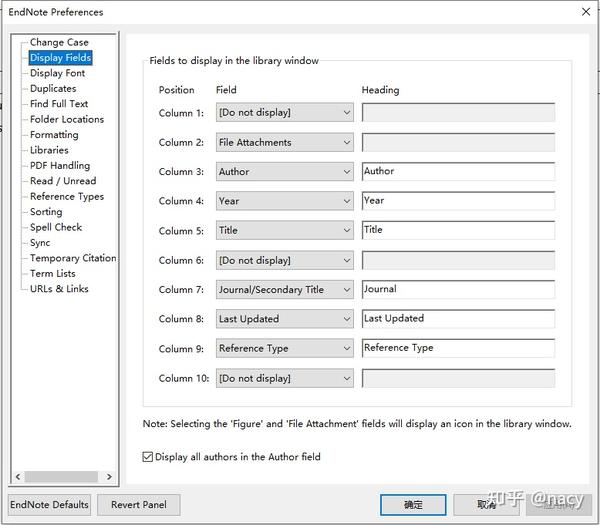Open Column 3 Author field dropdown

[285, 172]
